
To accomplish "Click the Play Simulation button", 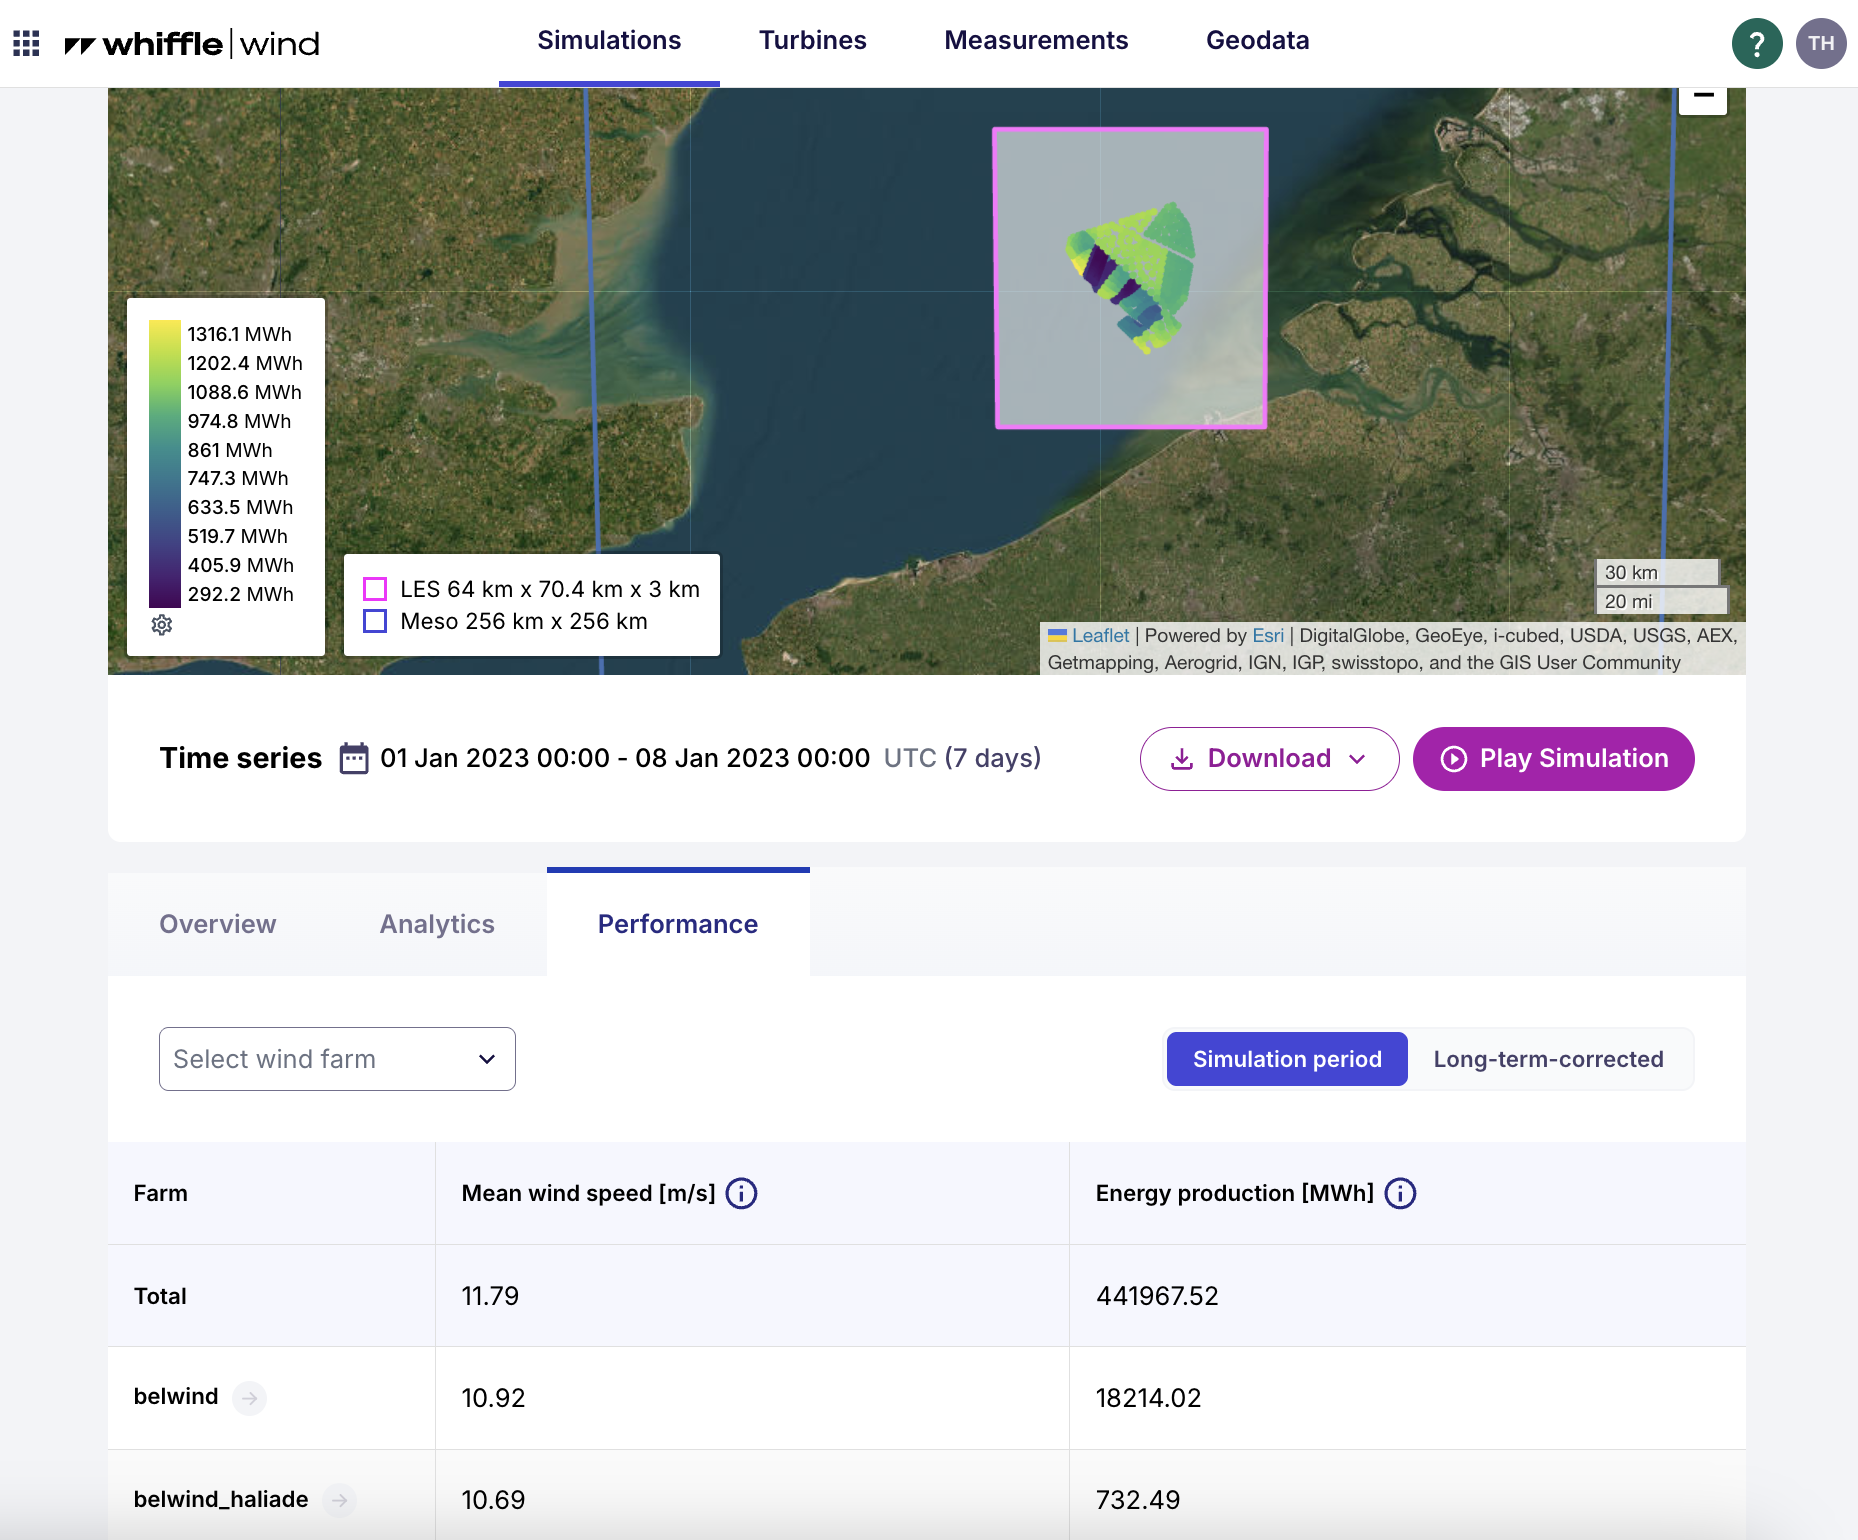I will coord(1553,759).
